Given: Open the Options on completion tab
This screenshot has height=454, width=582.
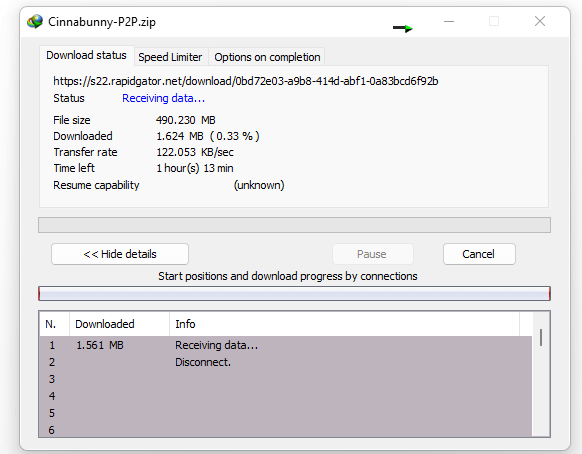Looking at the screenshot, I should tap(267, 57).
